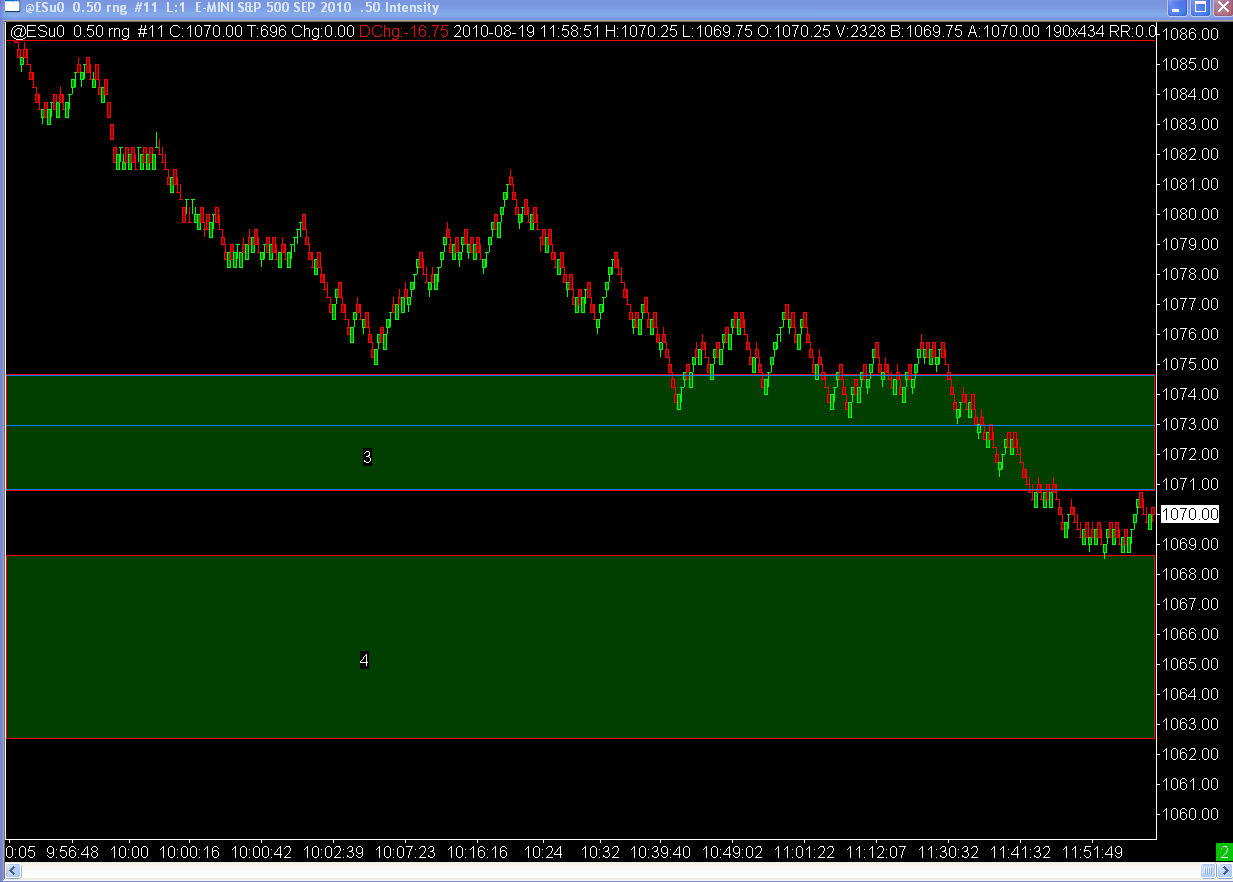1233x882 pixels.
Task: Click the 10:00:16 time axis label
Action: click(189, 852)
